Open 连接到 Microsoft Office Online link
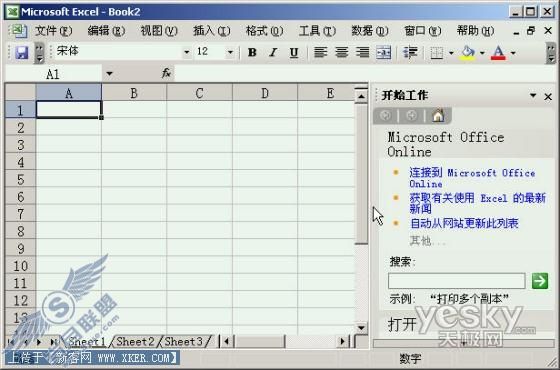This screenshot has width=560, height=370. click(x=472, y=178)
